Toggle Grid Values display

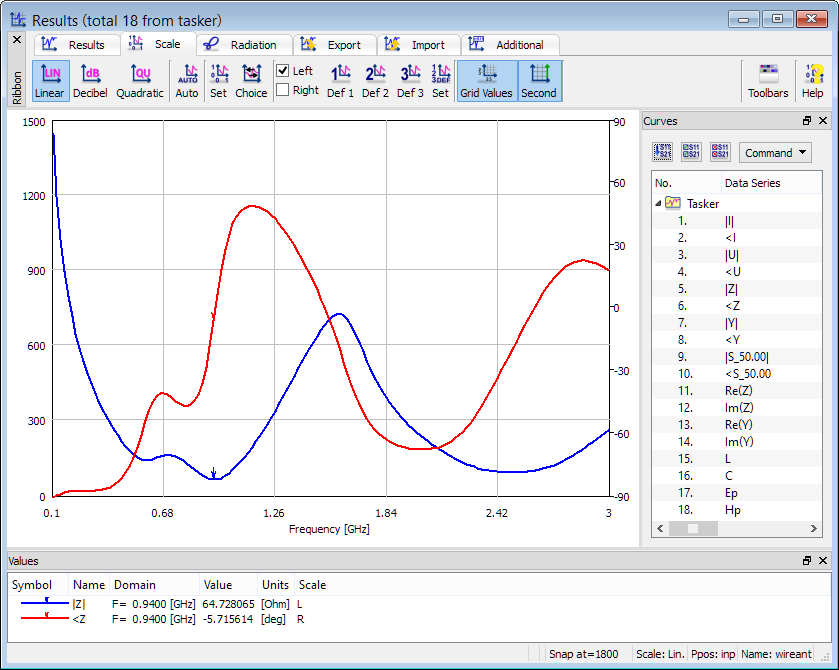point(486,81)
